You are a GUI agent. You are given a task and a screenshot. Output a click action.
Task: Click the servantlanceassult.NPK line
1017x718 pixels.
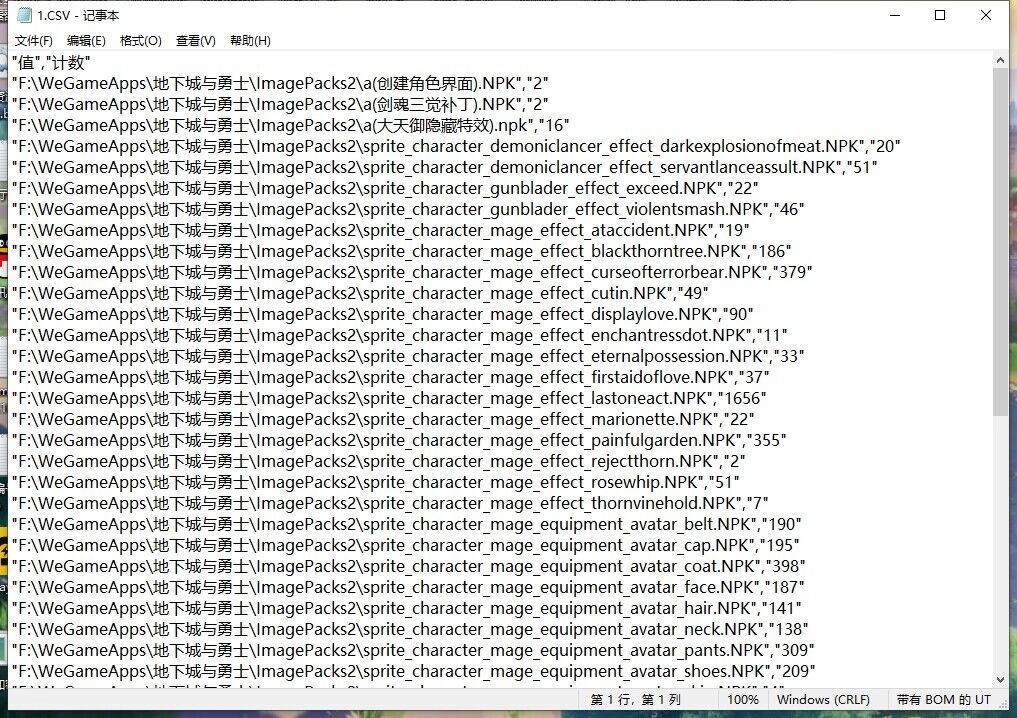coord(444,167)
